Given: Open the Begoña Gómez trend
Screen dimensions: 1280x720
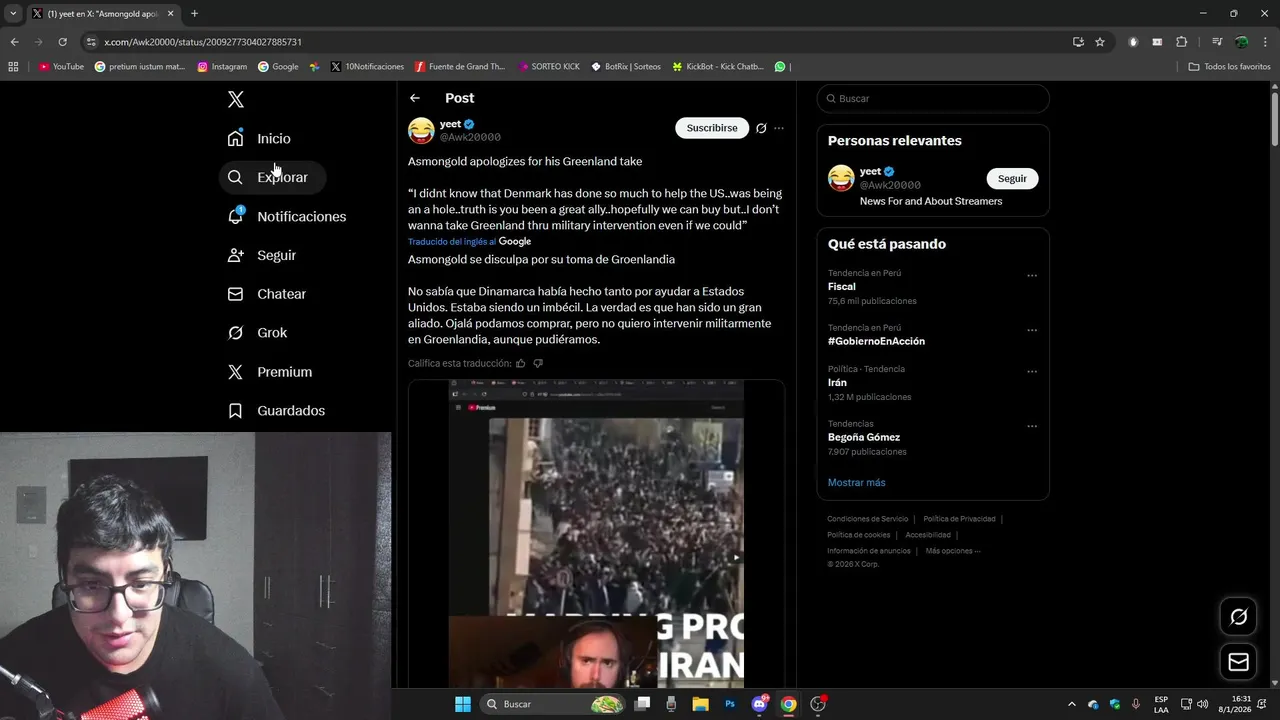Looking at the screenshot, I should (864, 437).
